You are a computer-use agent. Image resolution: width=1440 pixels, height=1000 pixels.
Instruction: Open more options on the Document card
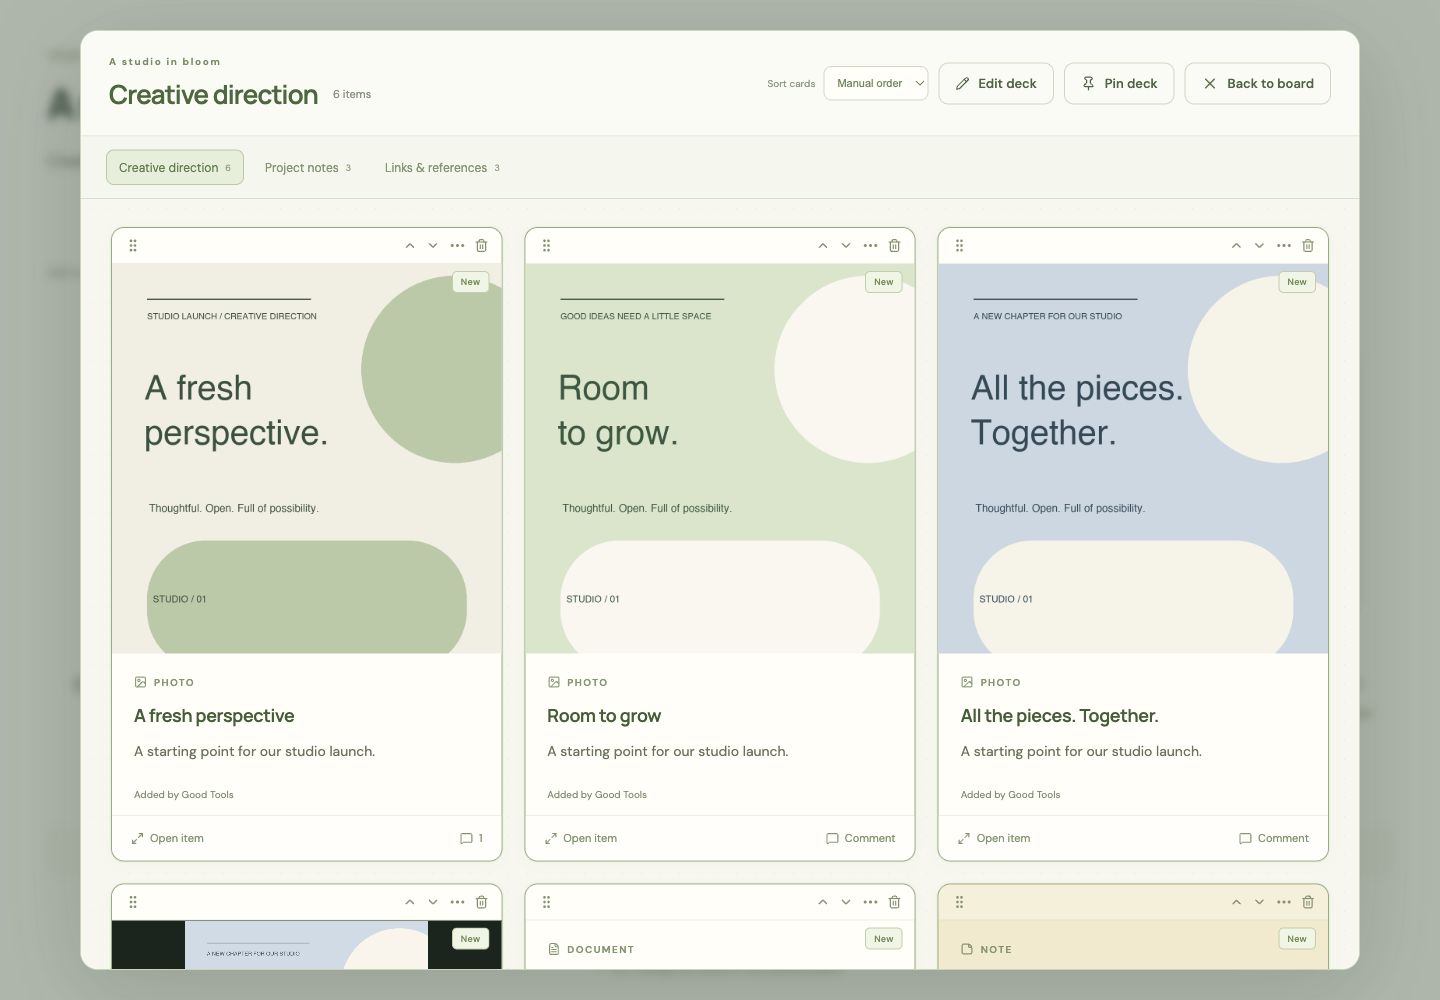[x=870, y=902]
